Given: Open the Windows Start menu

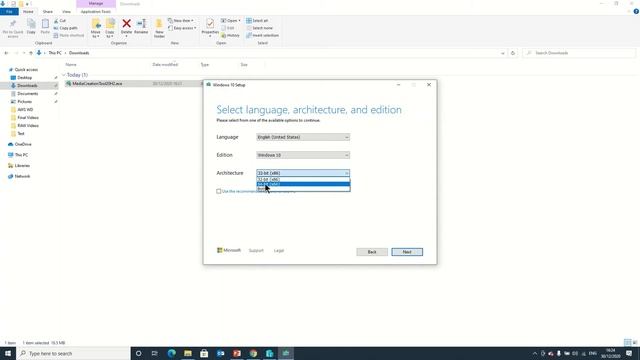Looking at the screenshot, I should coord(8,353).
